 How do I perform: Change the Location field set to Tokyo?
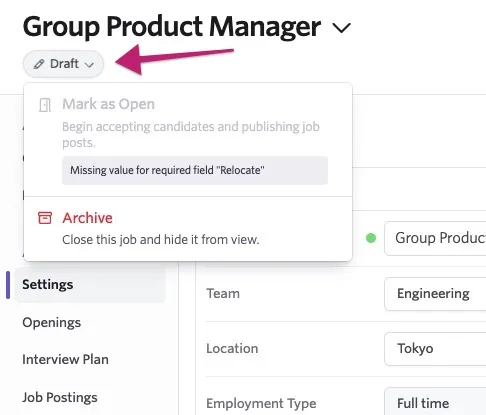pyautogui.click(x=435, y=349)
